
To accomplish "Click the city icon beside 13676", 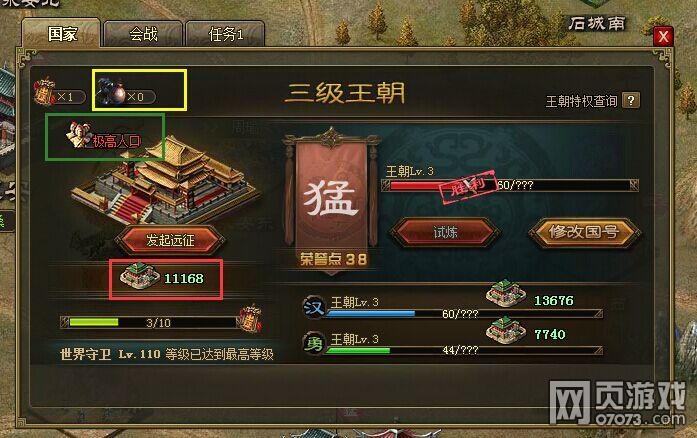I will coord(505,293).
